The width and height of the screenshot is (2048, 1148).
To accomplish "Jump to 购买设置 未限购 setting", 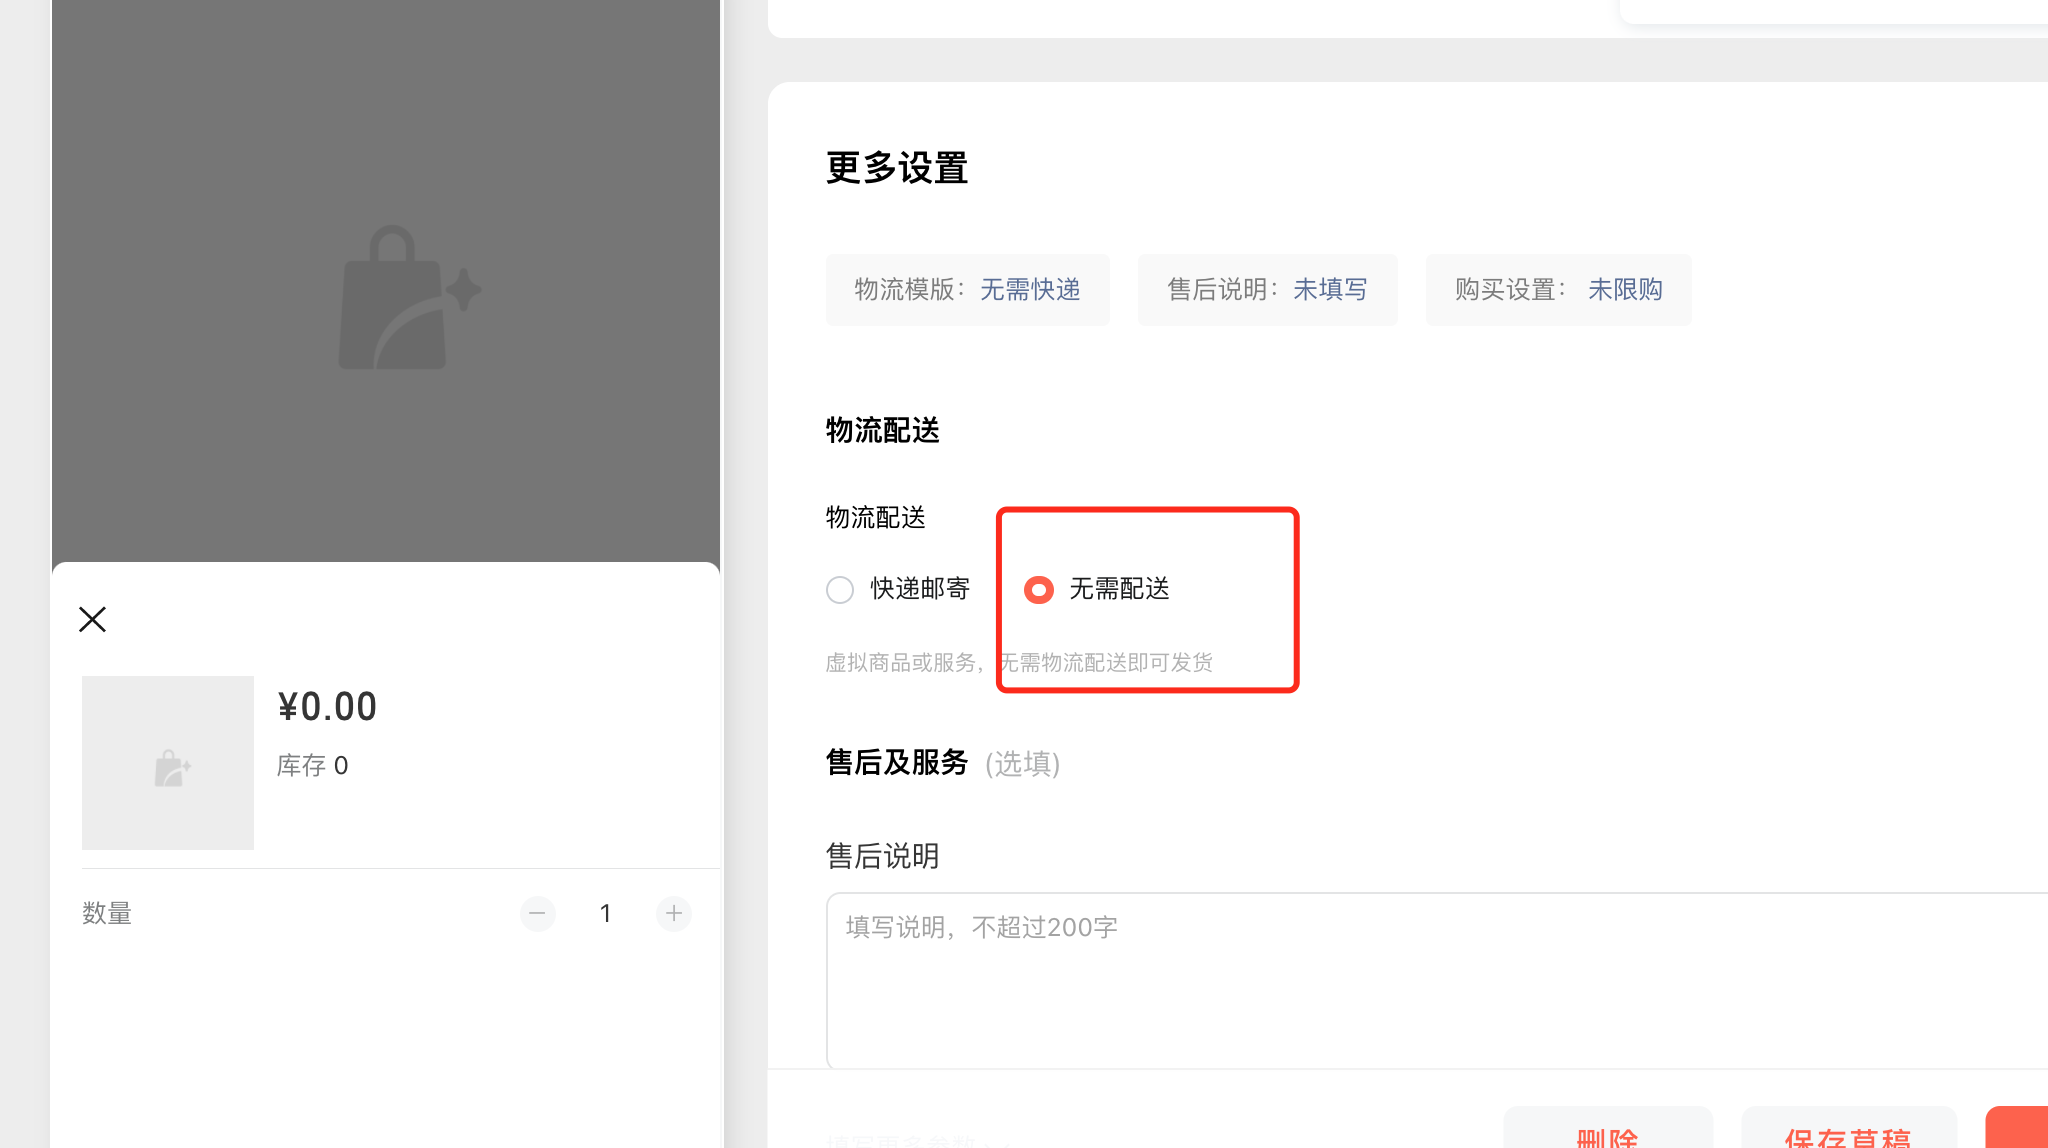I will [1558, 290].
